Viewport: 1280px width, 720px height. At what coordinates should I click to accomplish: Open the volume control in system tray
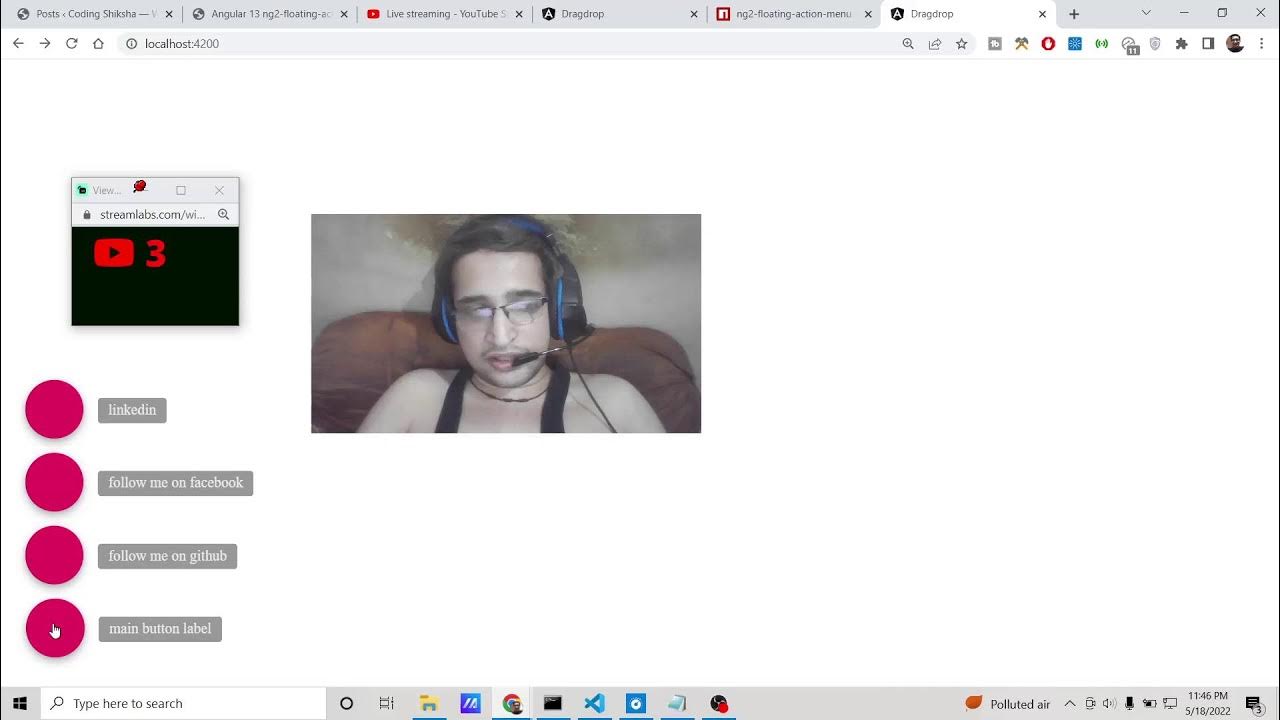(1109, 704)
